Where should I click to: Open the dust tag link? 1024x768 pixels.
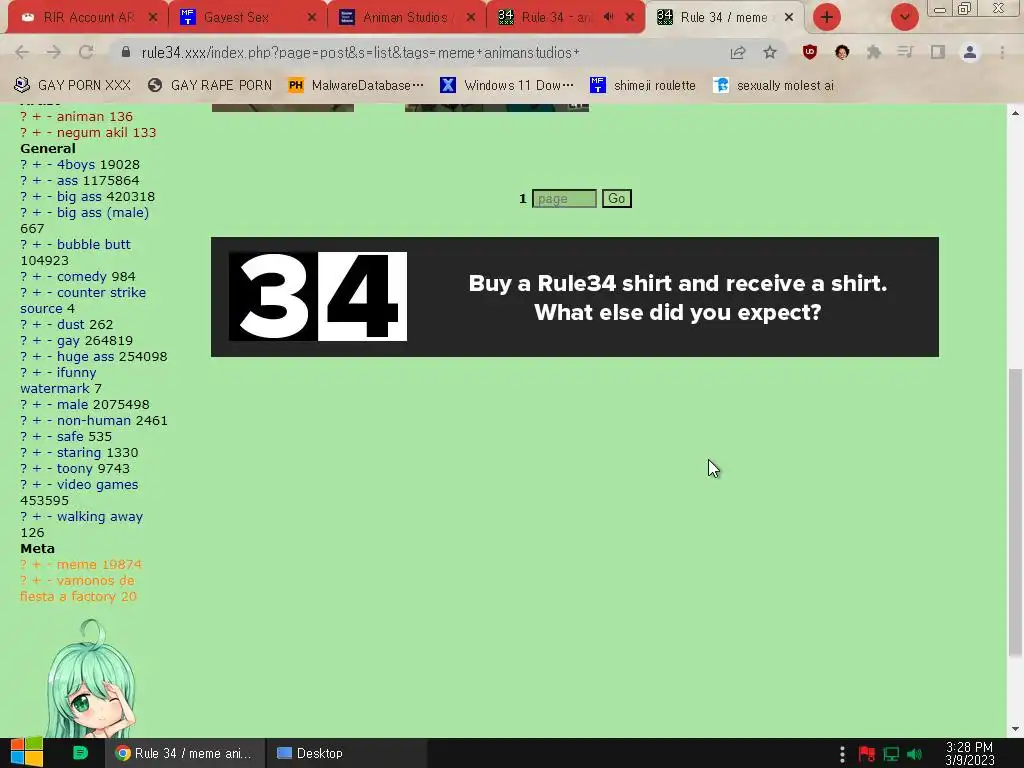(71, 325)
